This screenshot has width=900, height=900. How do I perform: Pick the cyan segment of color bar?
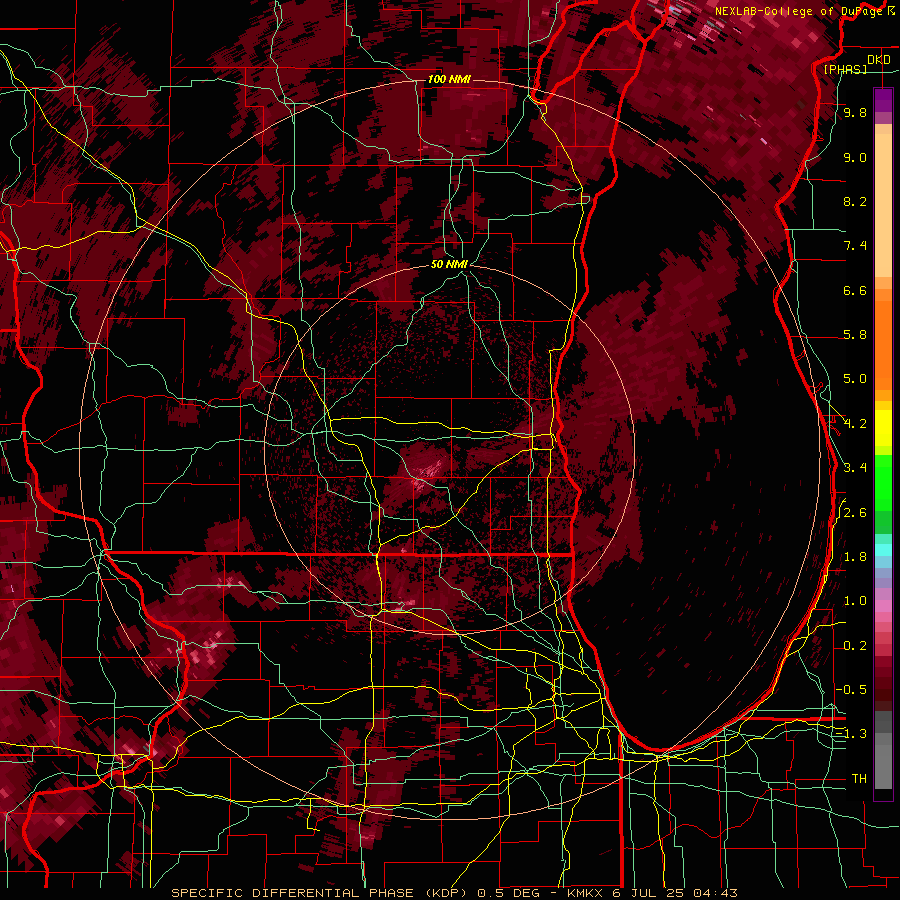[883, 550]
